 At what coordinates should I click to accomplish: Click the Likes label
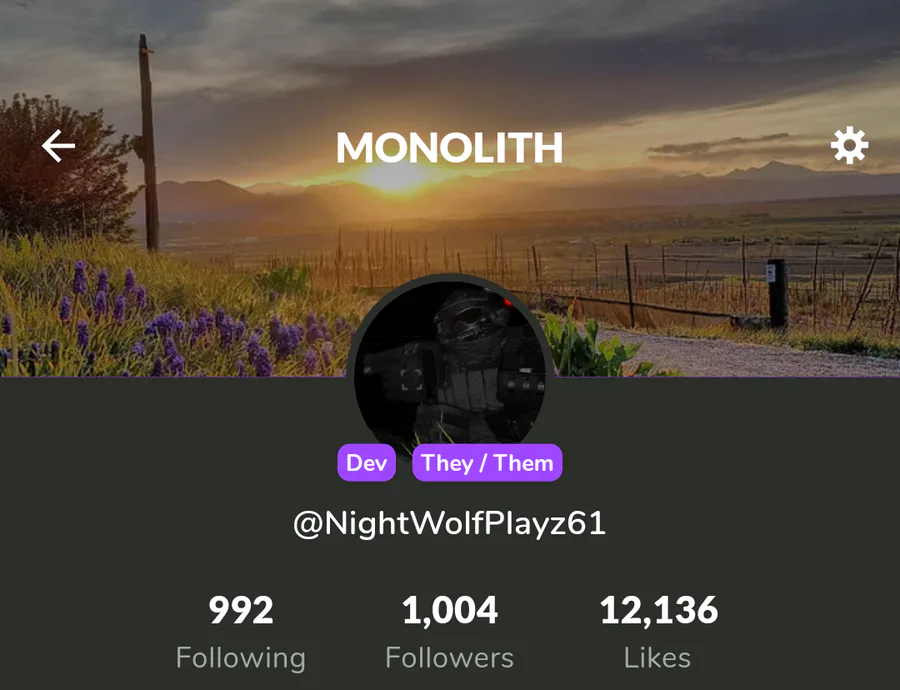[x=657, y=658]
